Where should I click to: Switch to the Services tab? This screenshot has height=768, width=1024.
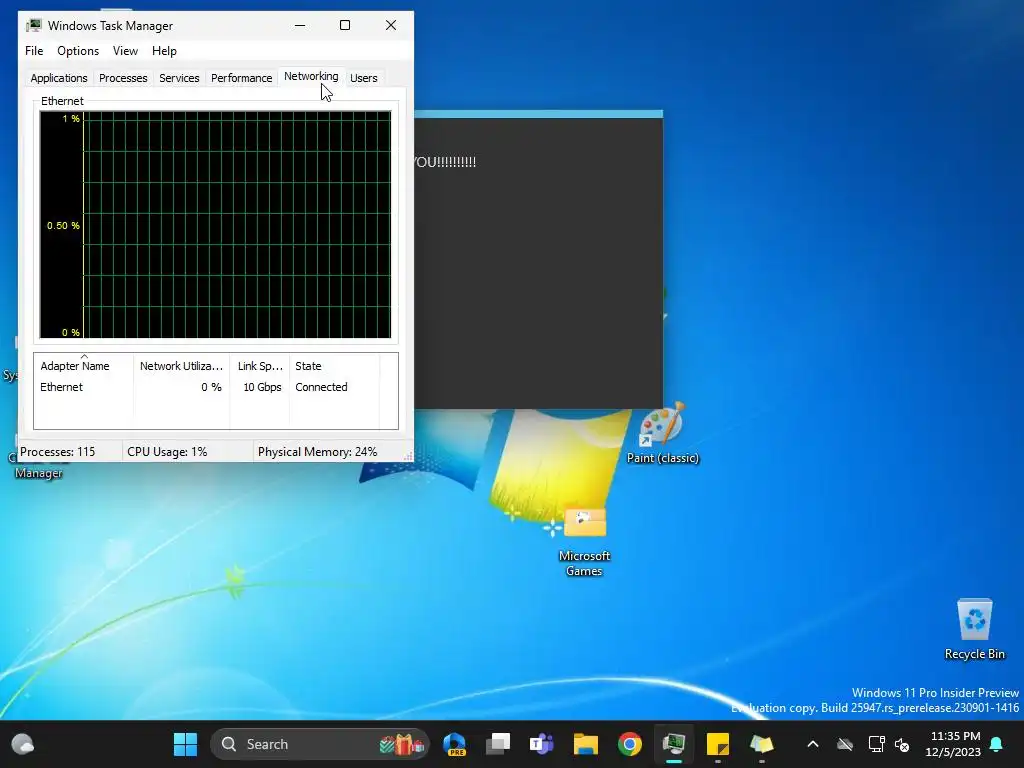(179, 78)
